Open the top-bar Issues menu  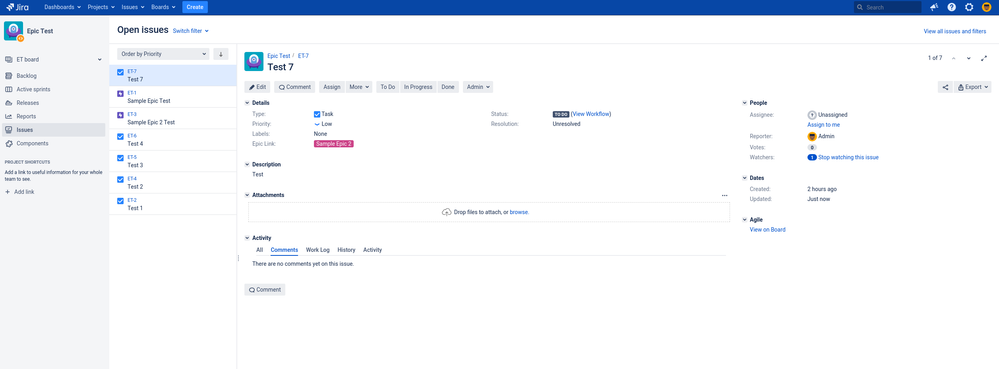133,7
